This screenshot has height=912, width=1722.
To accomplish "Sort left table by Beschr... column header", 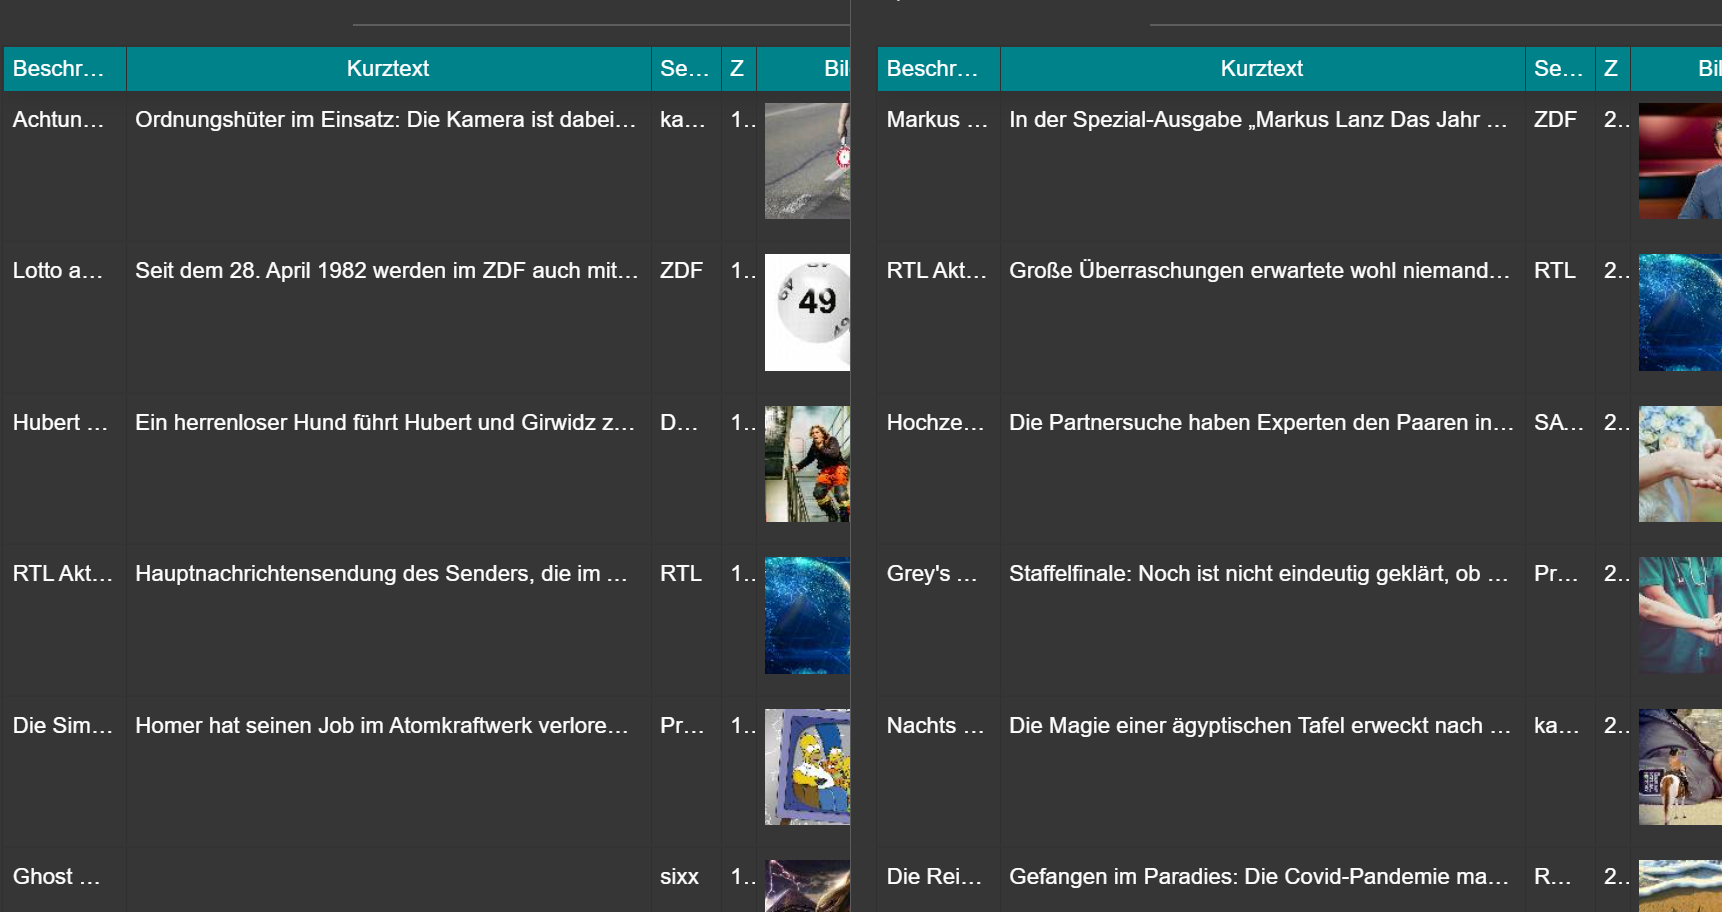I will [x=64, y=69].
